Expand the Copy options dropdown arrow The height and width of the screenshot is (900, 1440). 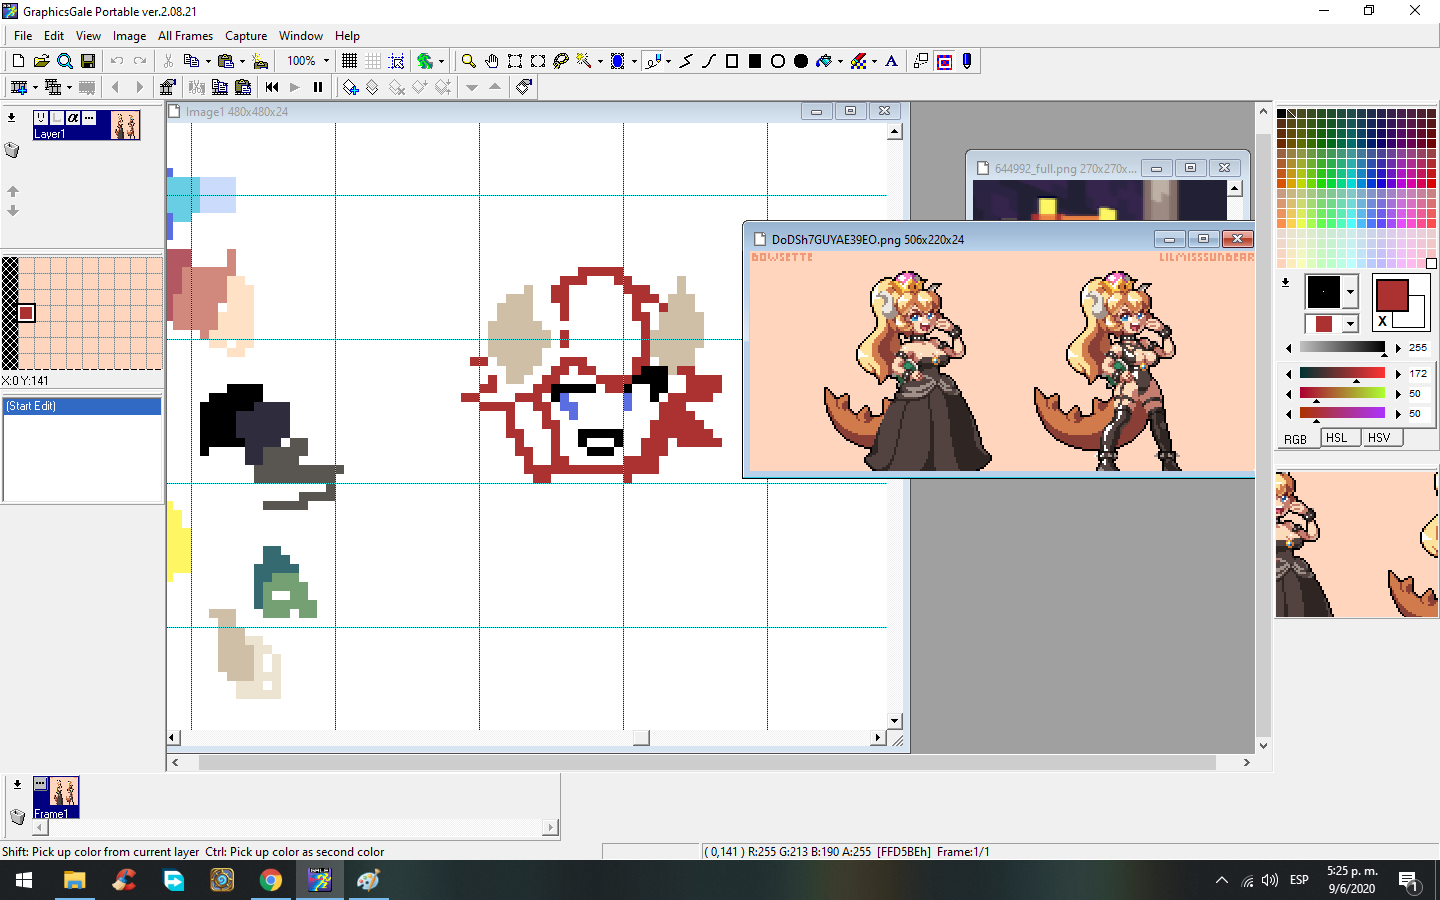208,61
